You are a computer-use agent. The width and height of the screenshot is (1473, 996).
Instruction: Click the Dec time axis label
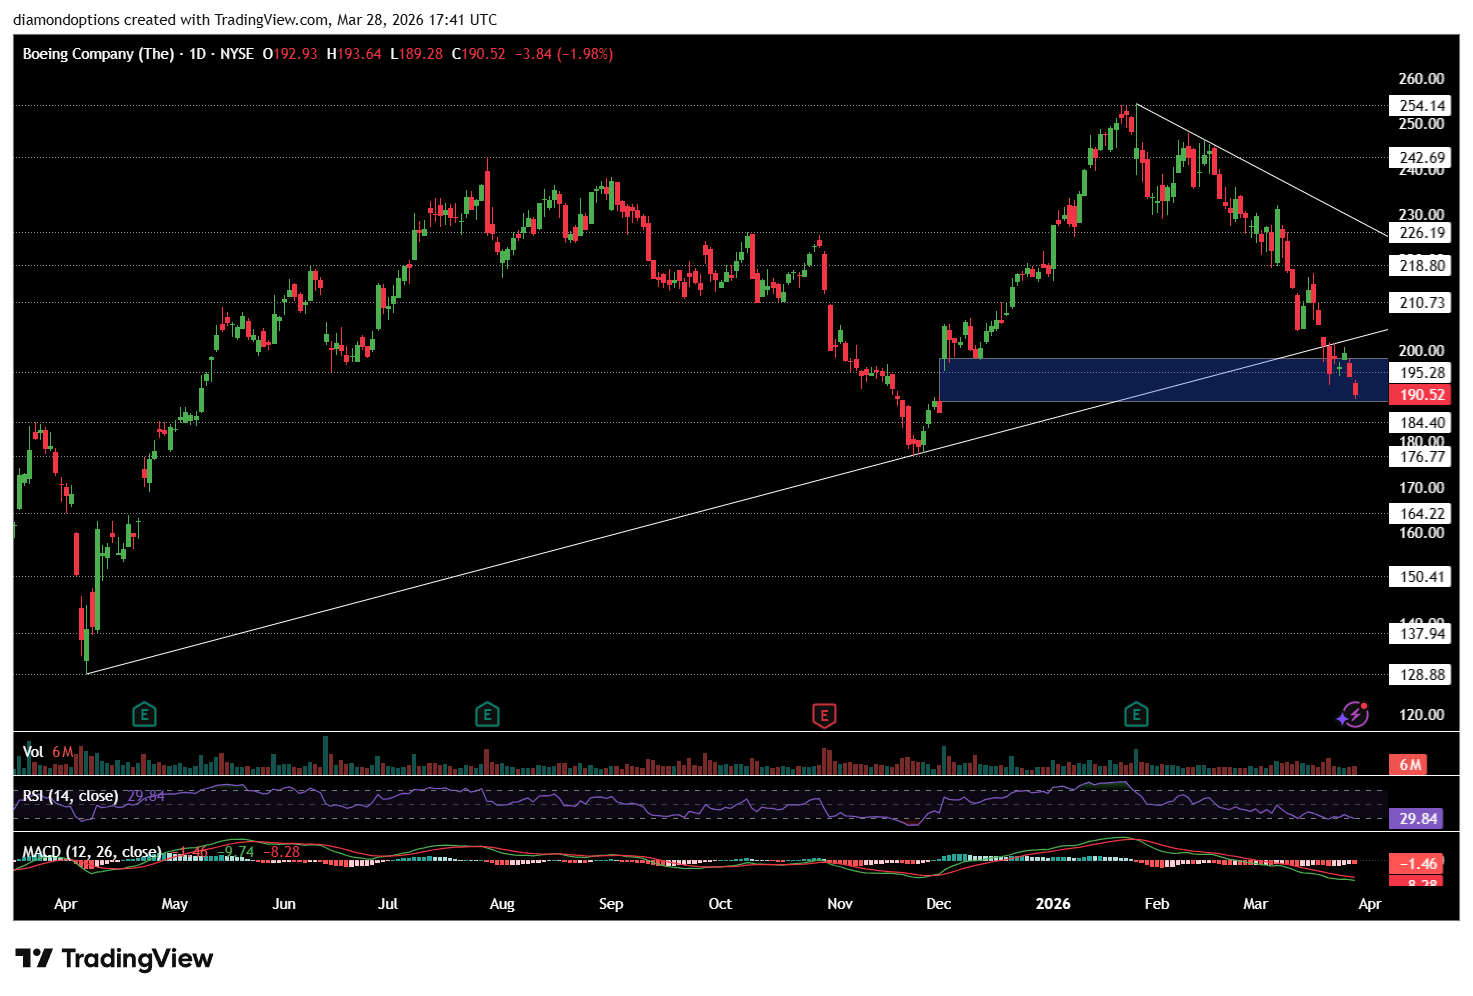tap(939, 904)
